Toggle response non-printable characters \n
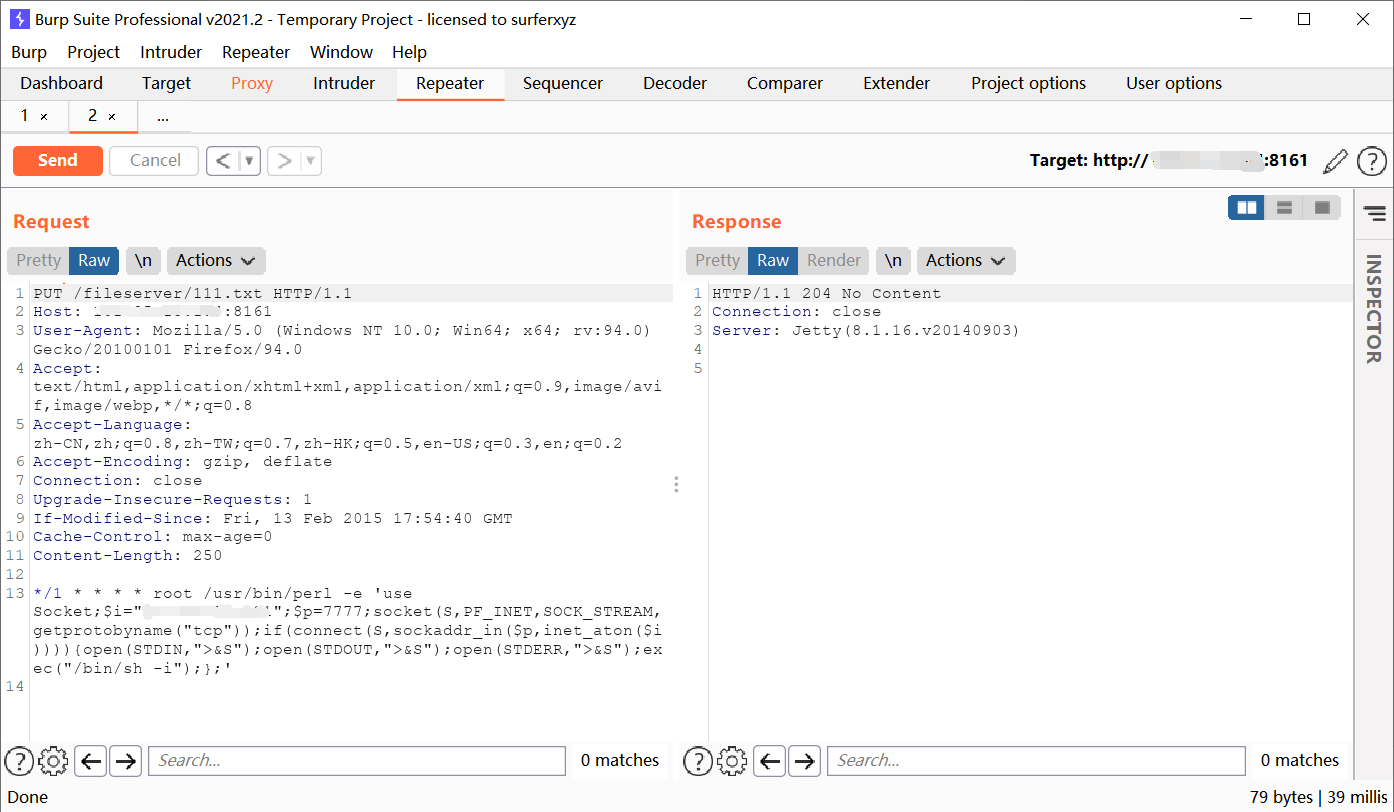The height and width of the screenshot is (812, 1394). 894,261
